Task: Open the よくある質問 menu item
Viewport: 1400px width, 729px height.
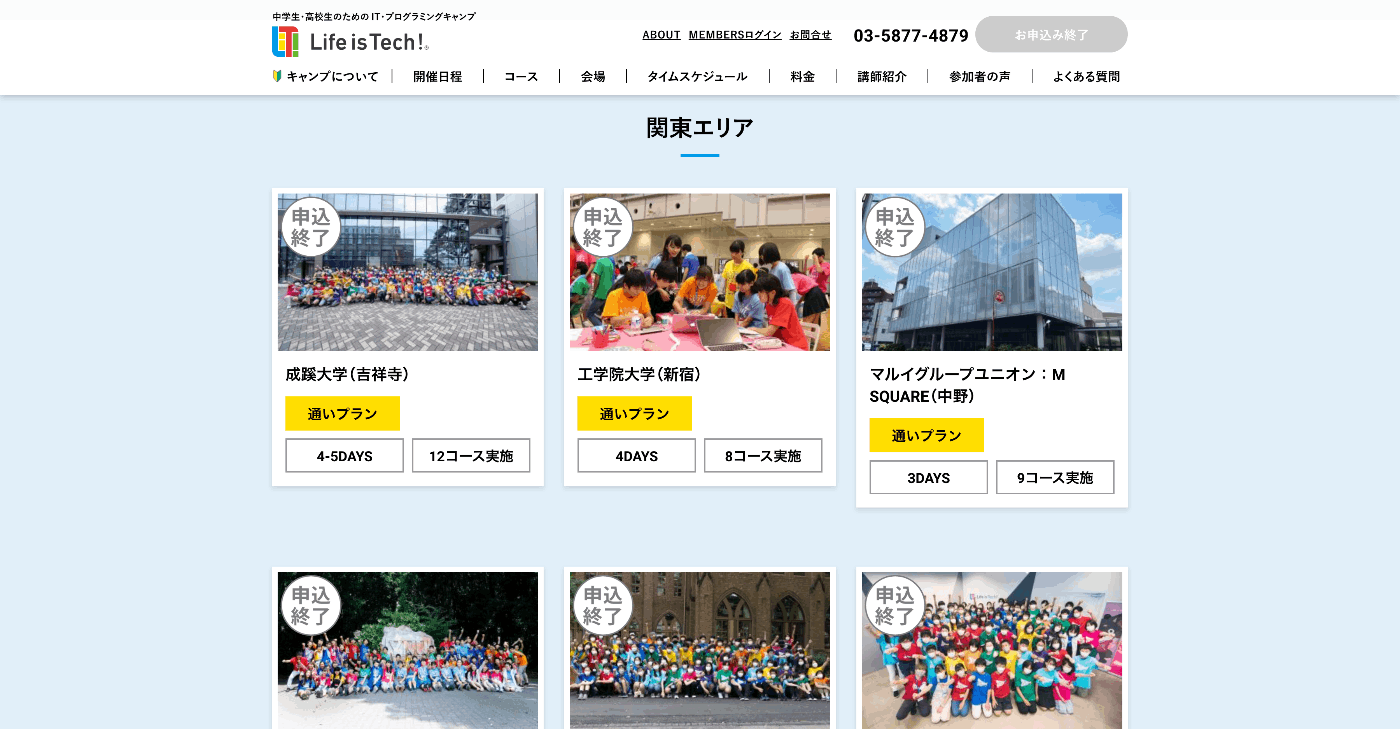Action: [x=1086, y=76]
